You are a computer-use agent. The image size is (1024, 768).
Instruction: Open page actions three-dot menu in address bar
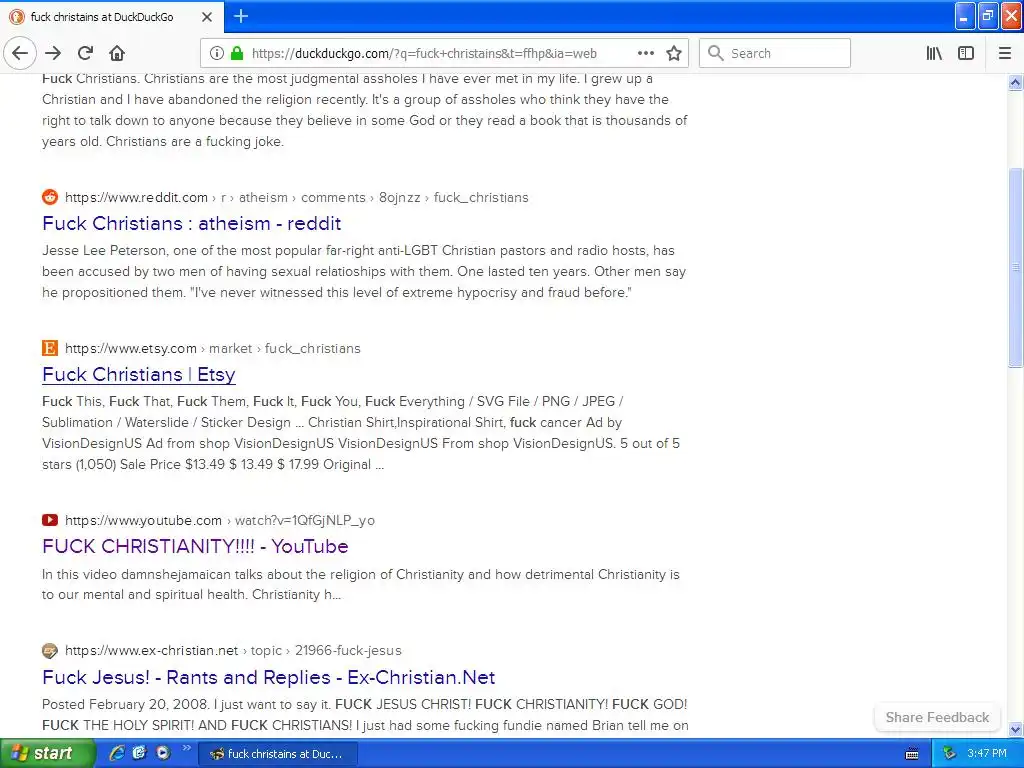click(x=645, y=54)
